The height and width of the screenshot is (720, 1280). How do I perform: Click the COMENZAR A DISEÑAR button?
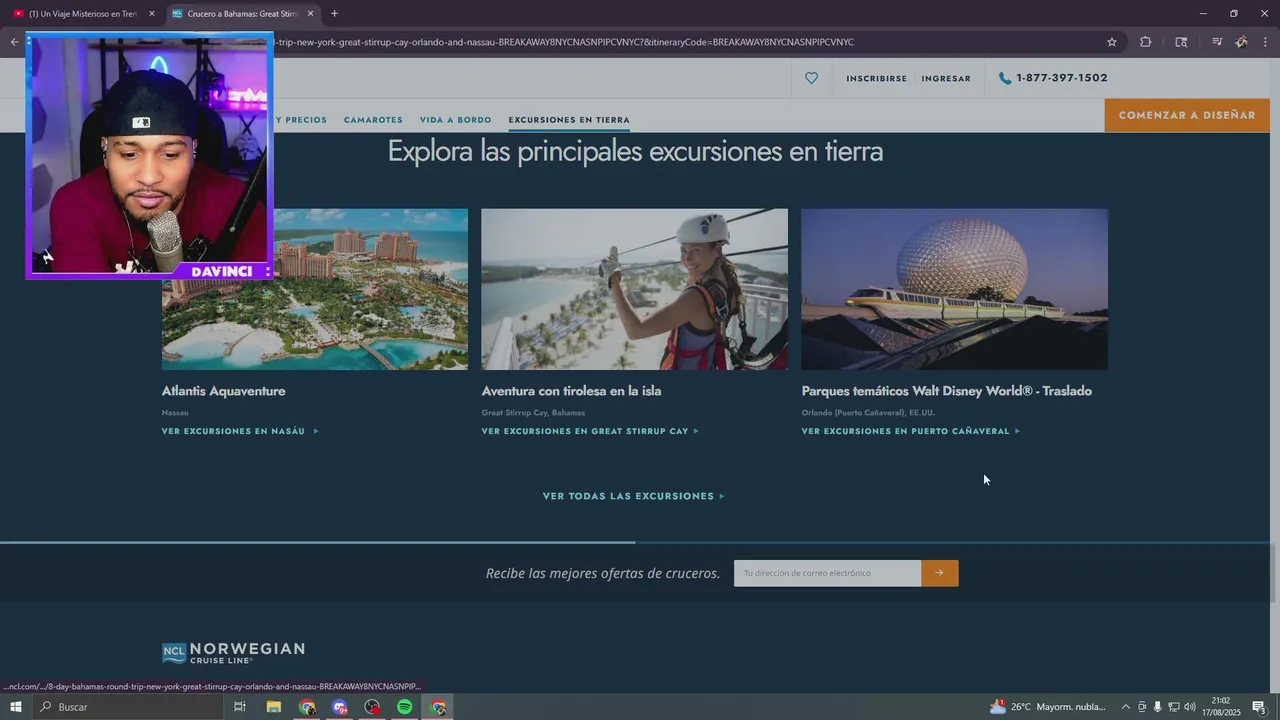tap(1187, 115)
